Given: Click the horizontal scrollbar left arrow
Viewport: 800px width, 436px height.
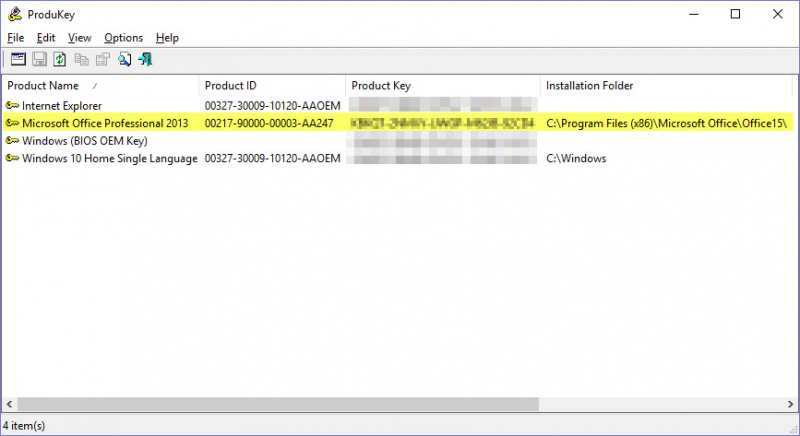Looking at the screenshot, I should (9, 404).
